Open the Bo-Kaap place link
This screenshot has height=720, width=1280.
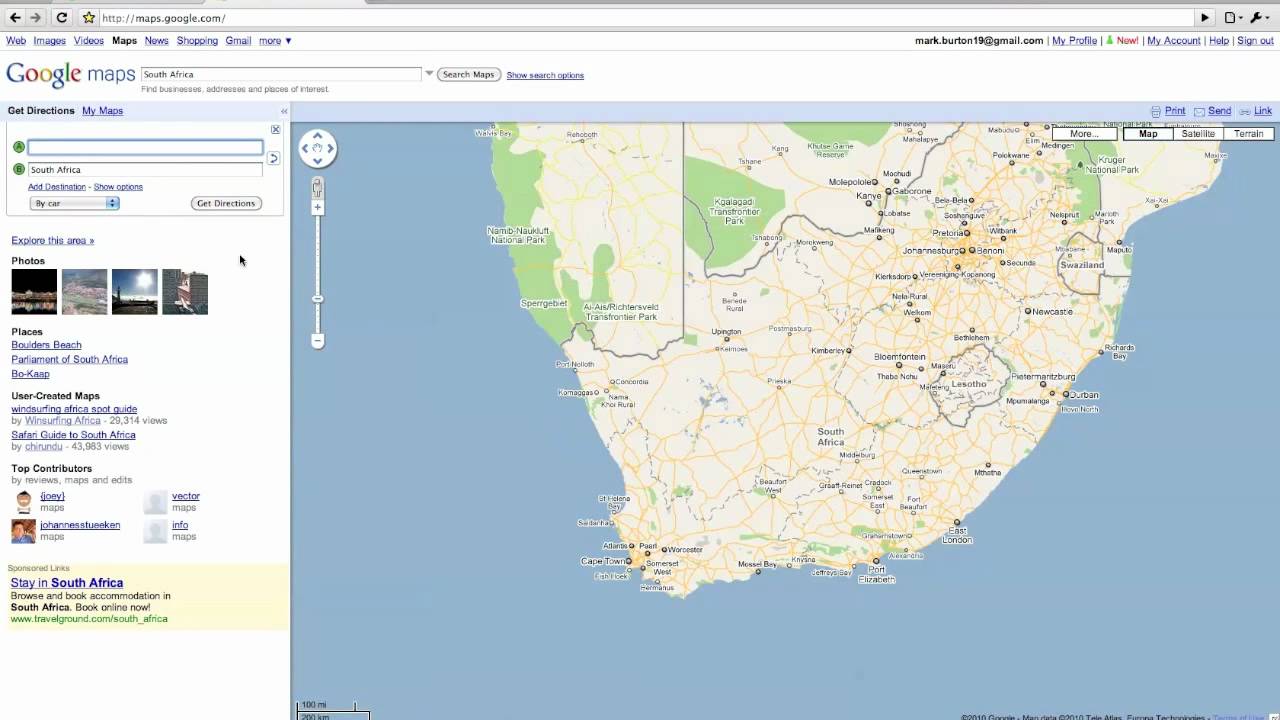(30, 374)
